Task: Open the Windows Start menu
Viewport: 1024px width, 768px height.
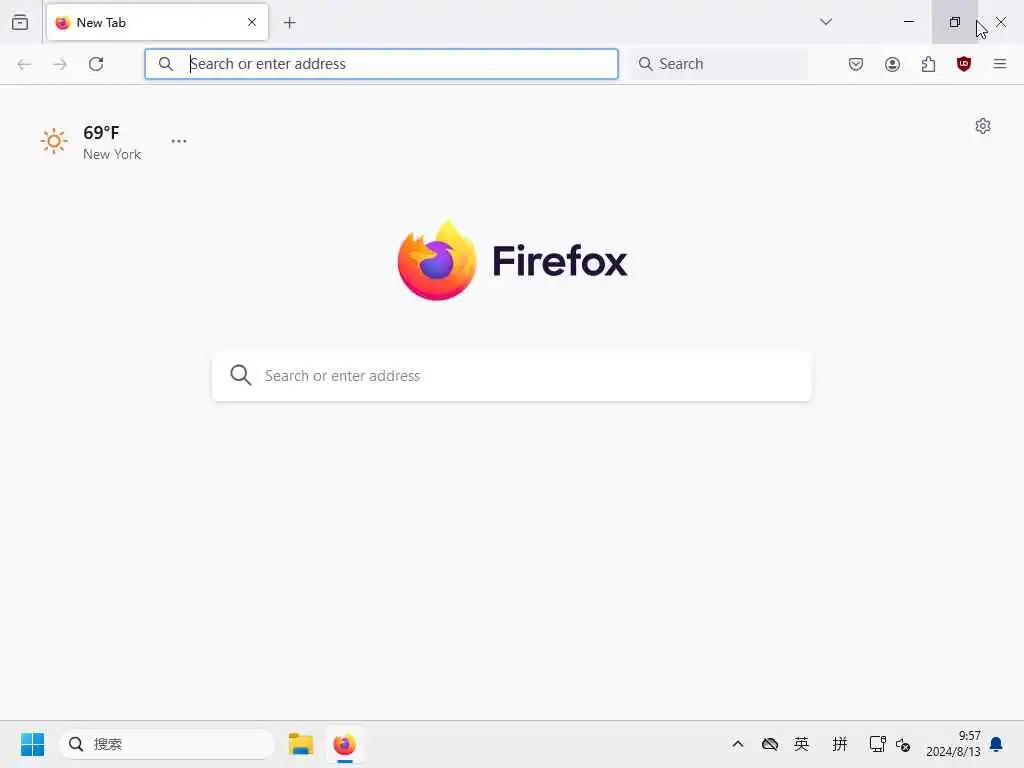Action: click(x=32, y=744)
